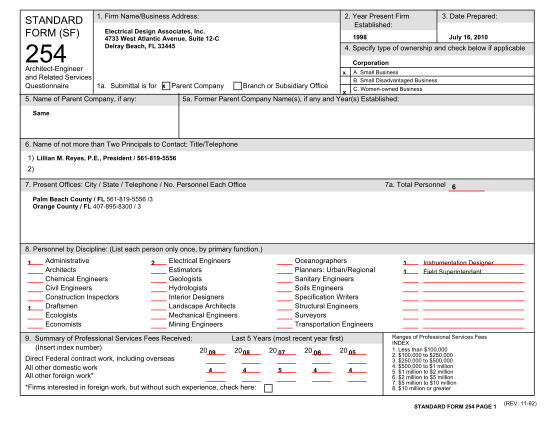The height and width of the screenshot is (428, 554).
Task: Select principal Lillian M. Reyes contact line
Action: pos(106,158)
